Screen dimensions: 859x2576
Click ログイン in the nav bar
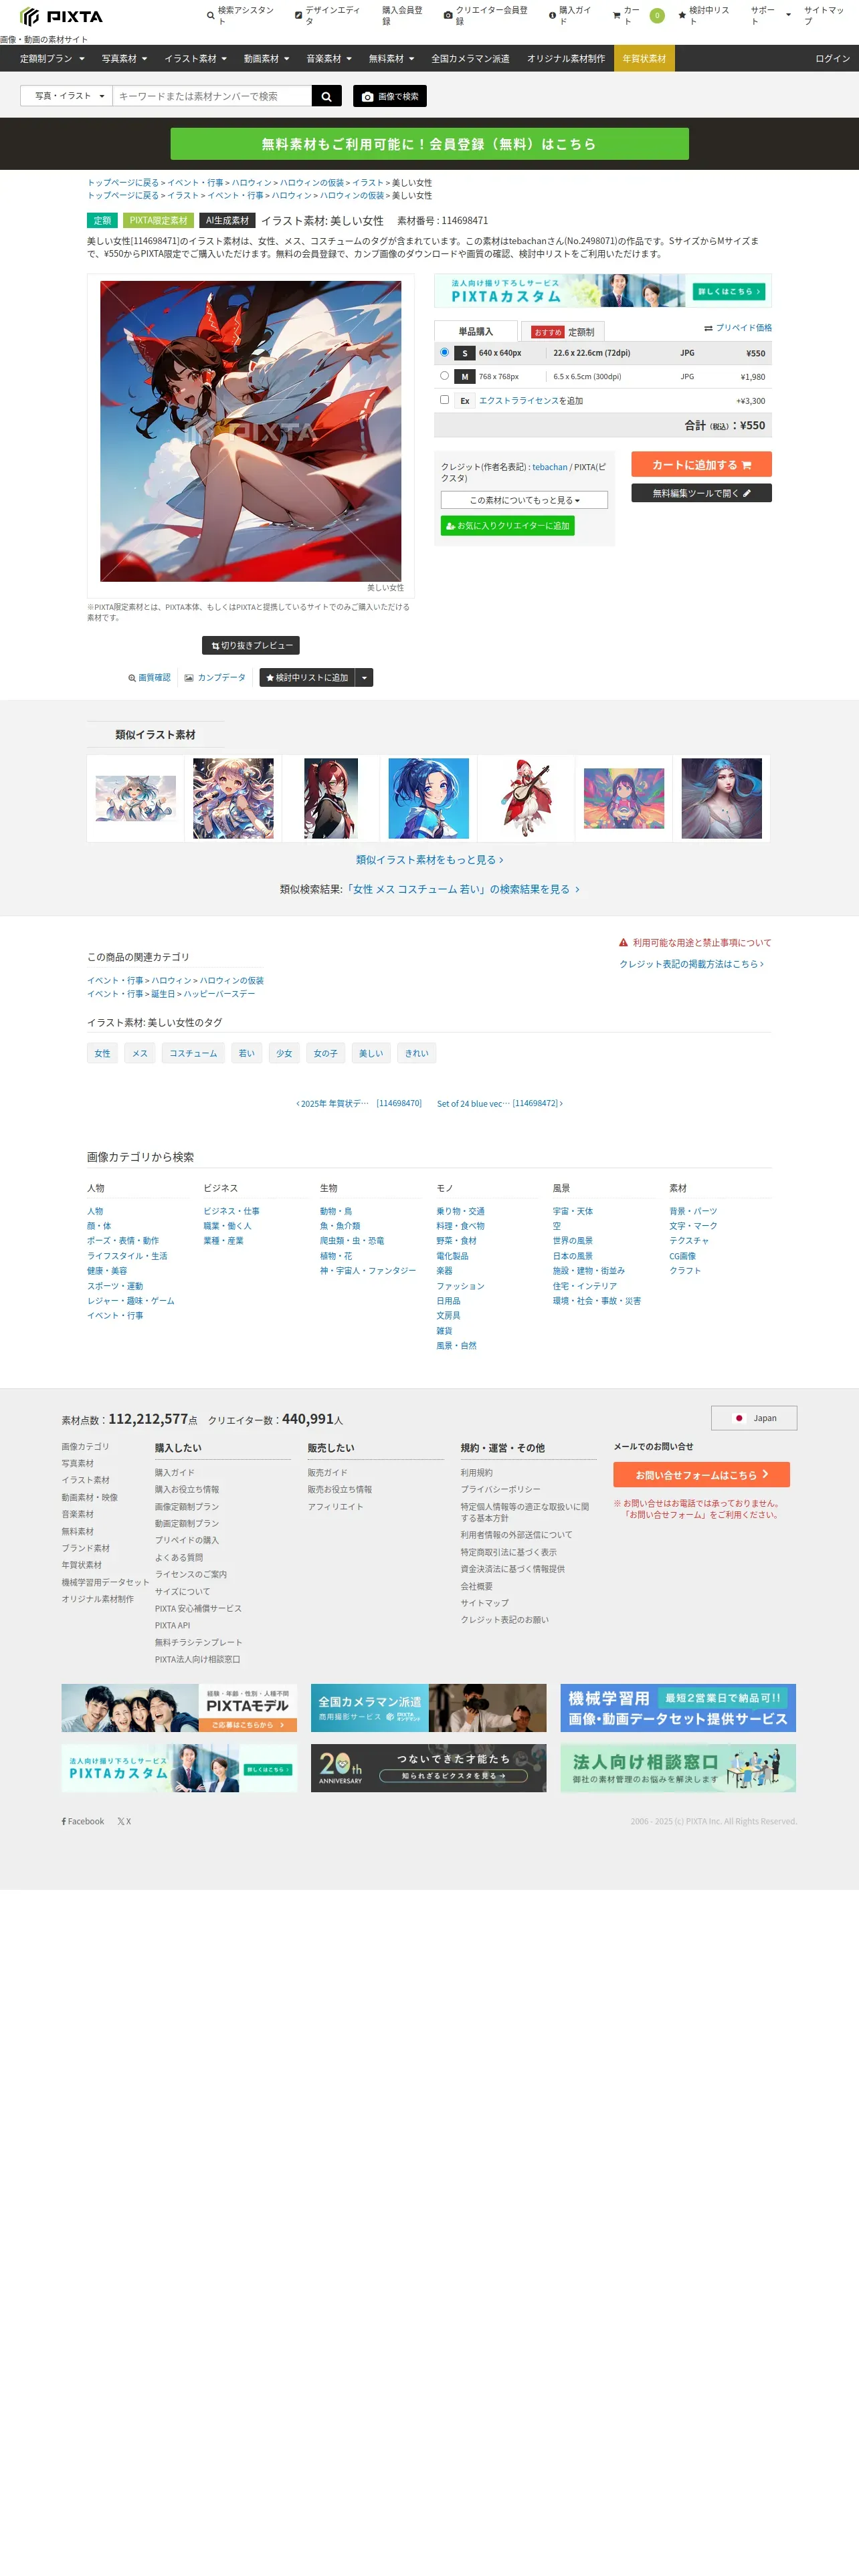click(x=832, y=58)
